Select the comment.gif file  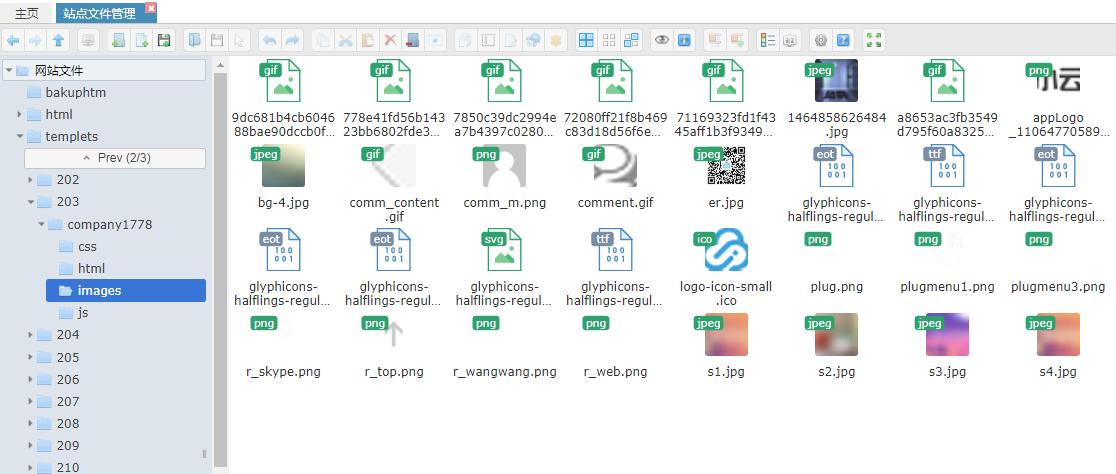615,166
